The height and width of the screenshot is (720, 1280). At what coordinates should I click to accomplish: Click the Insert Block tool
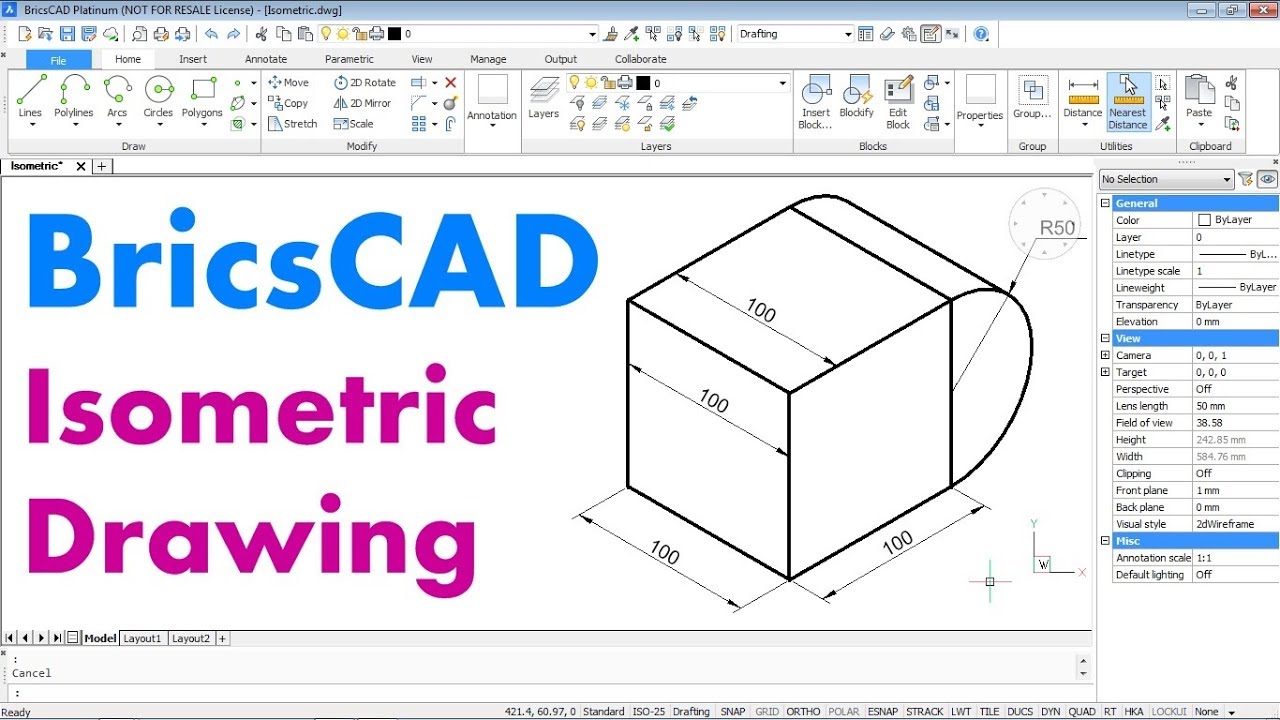pyautogui.click(x=816, y=102)
